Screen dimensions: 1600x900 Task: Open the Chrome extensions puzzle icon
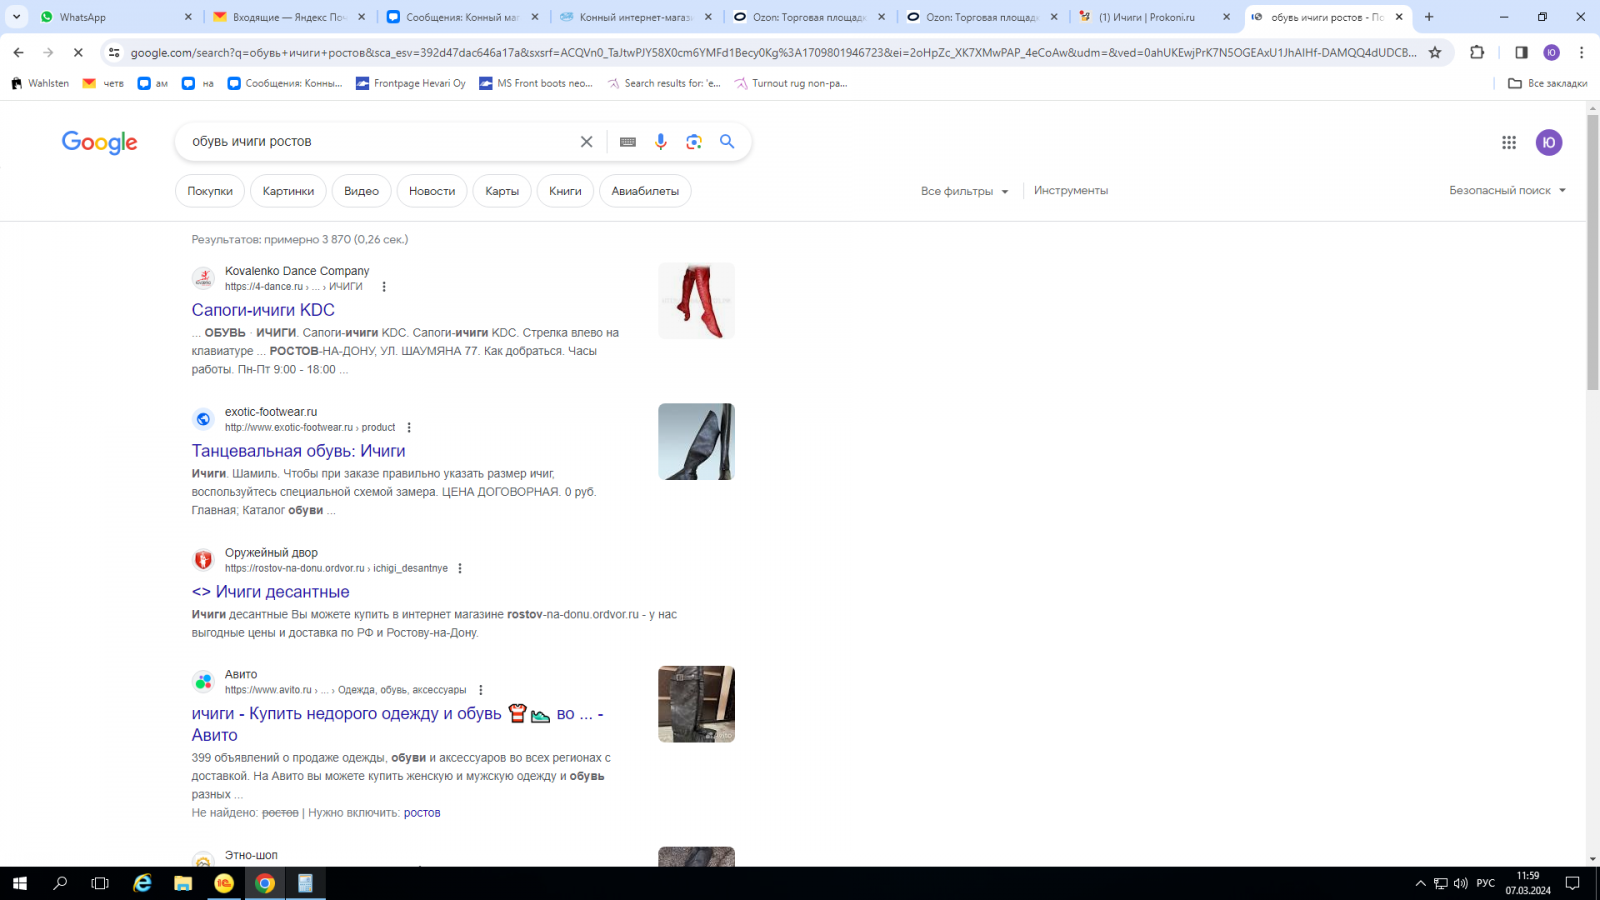click(x=1477, y=52)
